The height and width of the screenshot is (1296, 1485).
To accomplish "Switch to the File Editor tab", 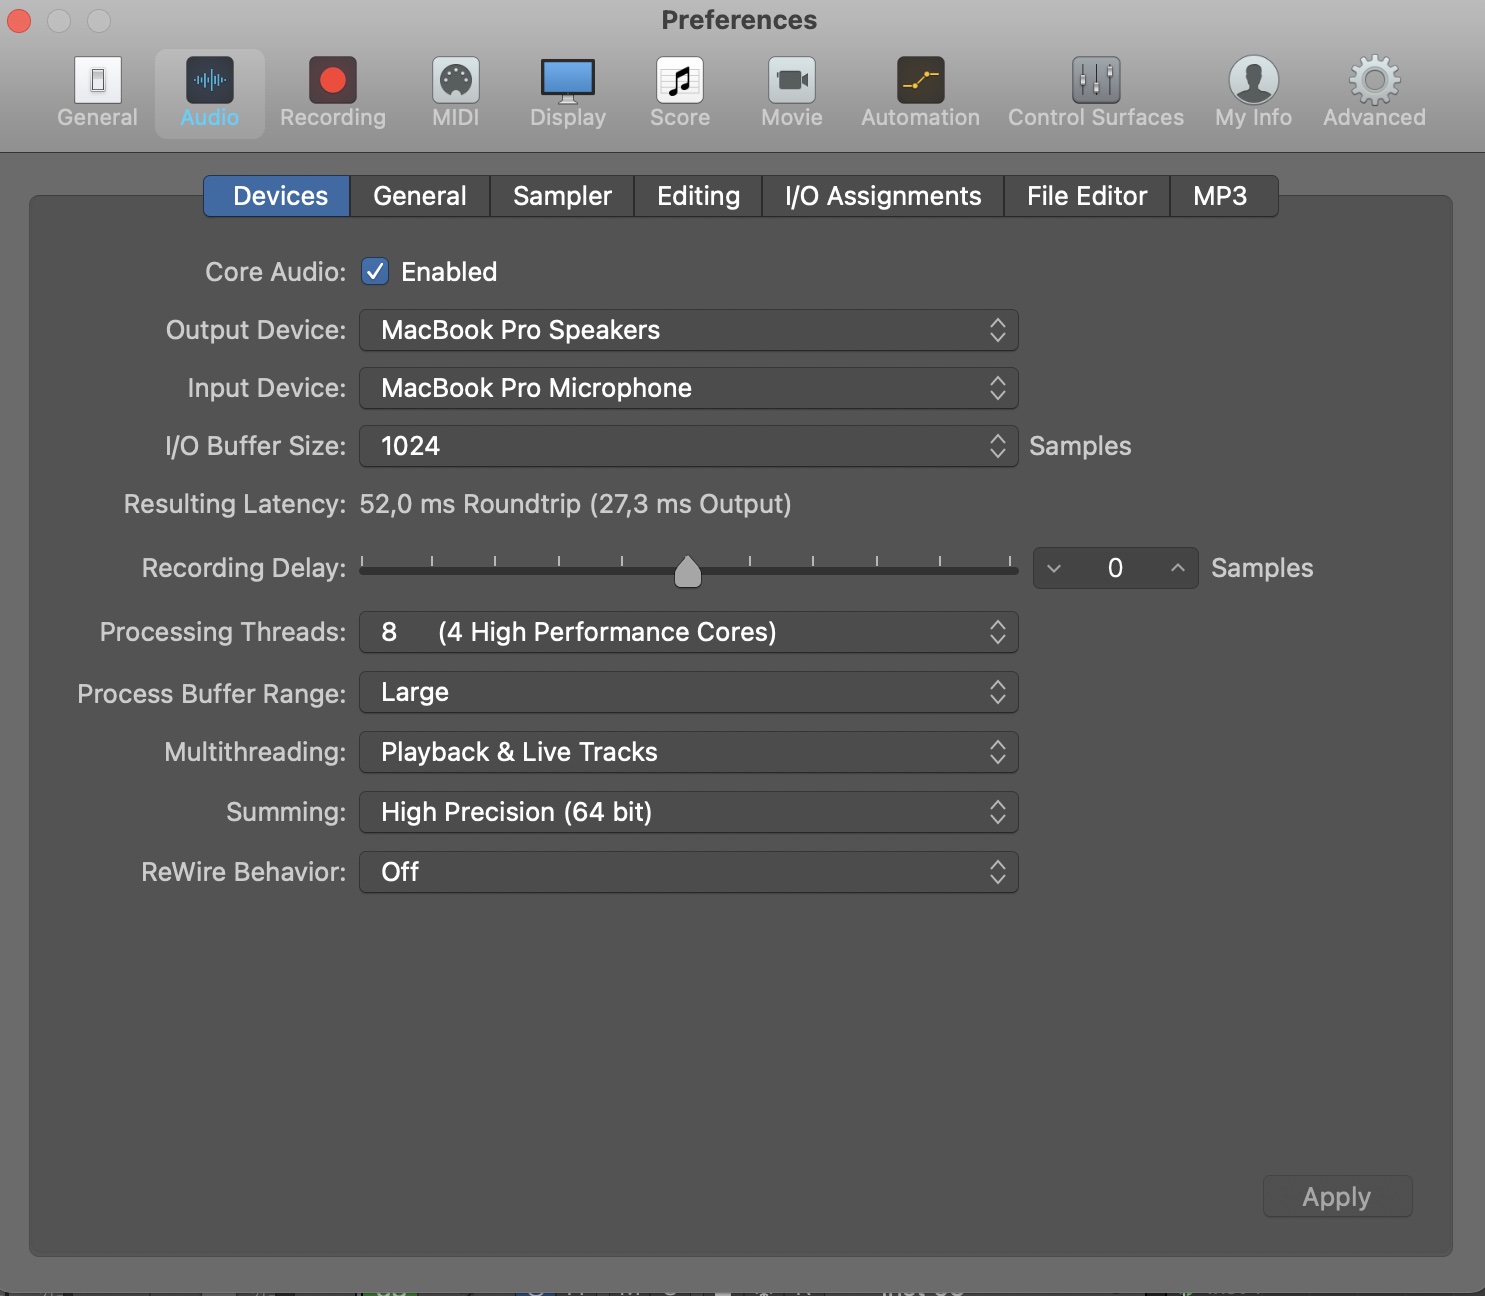I will (x=1087, y=196).
